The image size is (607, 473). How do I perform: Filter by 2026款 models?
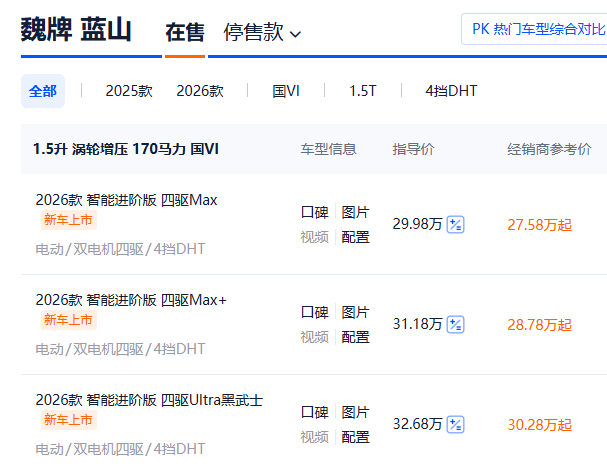[200, 91]
